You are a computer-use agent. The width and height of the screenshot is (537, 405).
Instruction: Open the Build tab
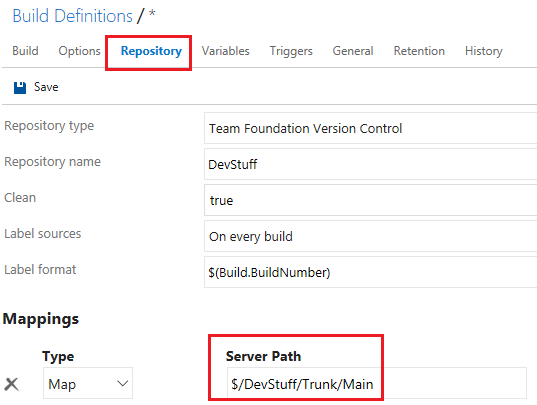[25, 51]
